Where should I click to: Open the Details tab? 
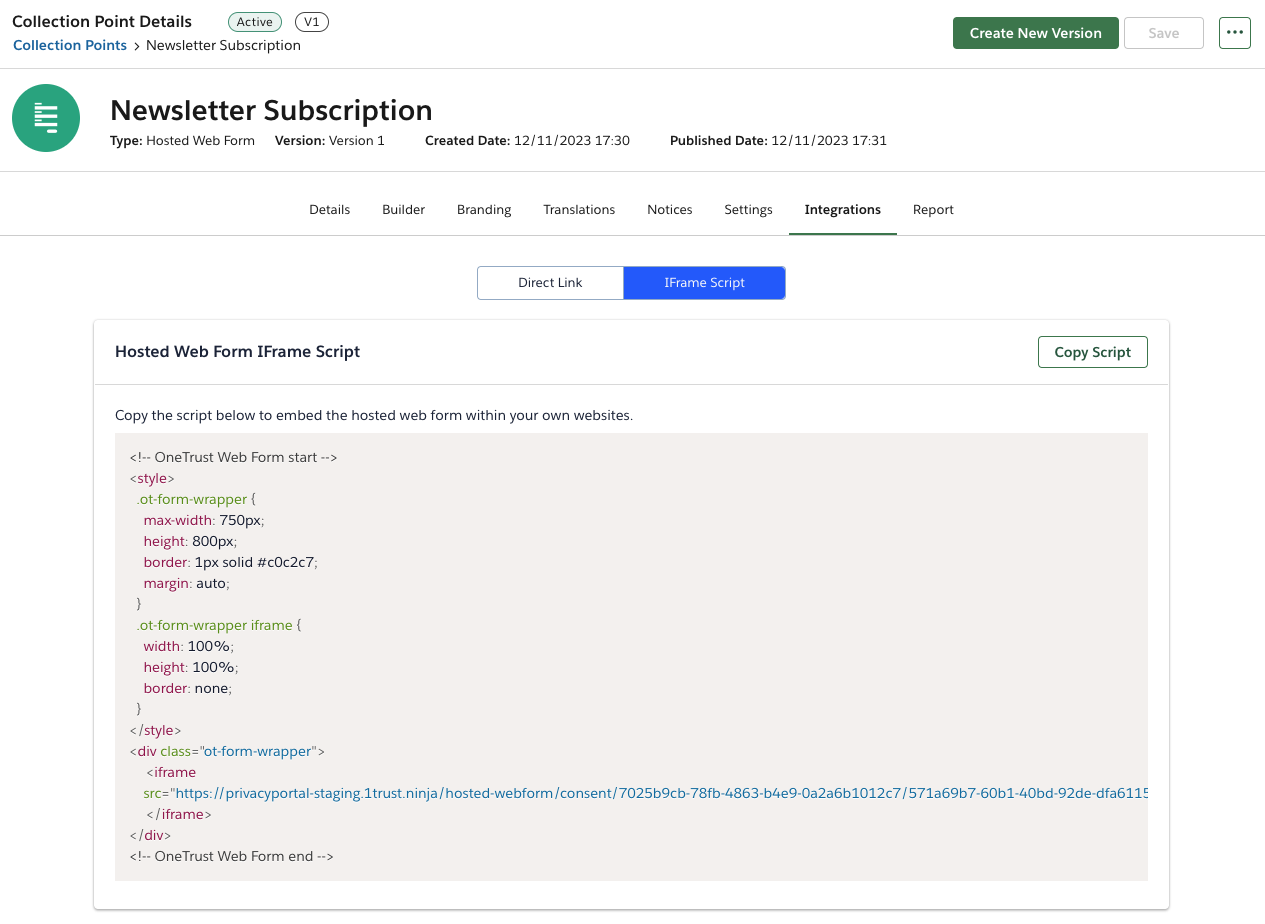[x=329, y=209]
